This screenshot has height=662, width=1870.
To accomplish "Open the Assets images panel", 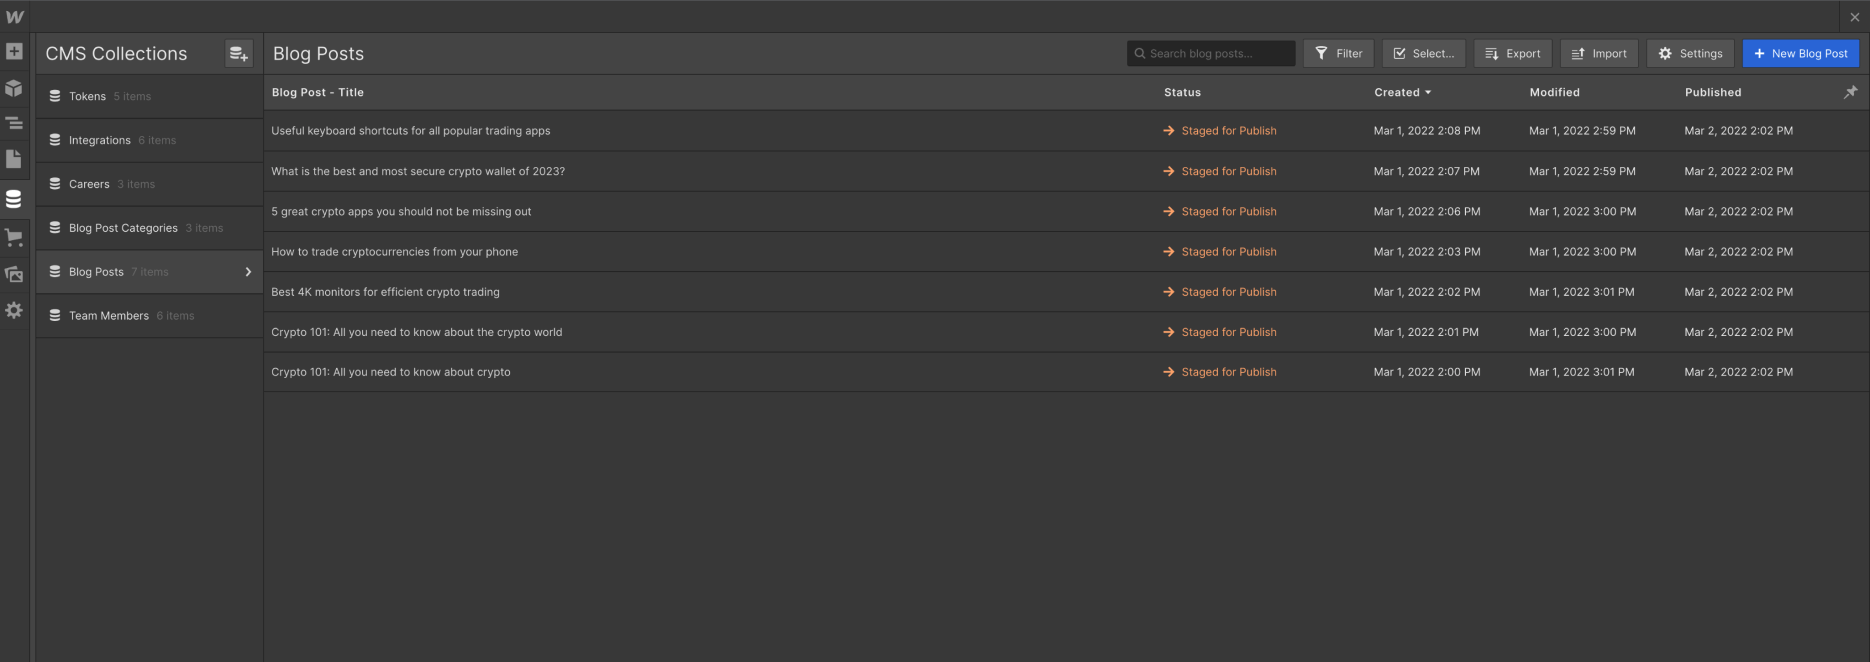I will coord(14,274).
